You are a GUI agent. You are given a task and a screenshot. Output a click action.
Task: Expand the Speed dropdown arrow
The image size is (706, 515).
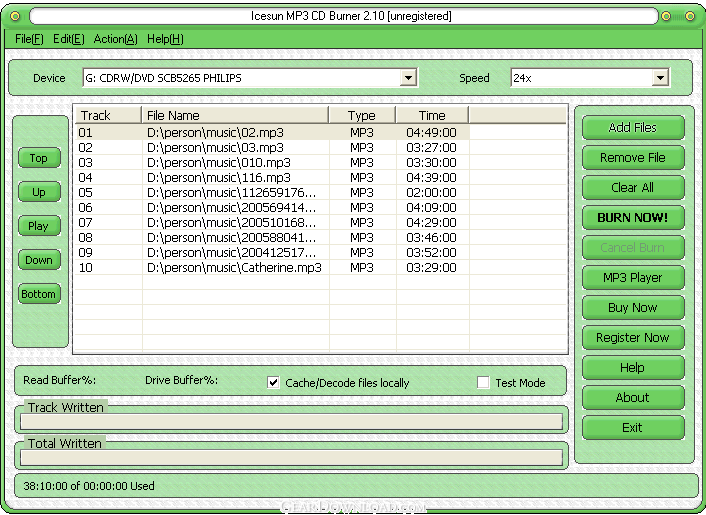click(660, 78)
